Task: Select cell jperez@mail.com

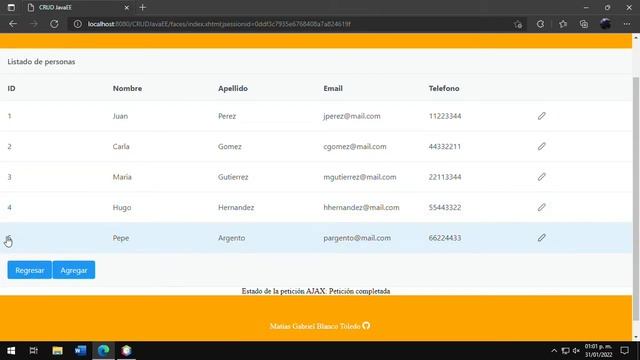Action: [352, 116]
